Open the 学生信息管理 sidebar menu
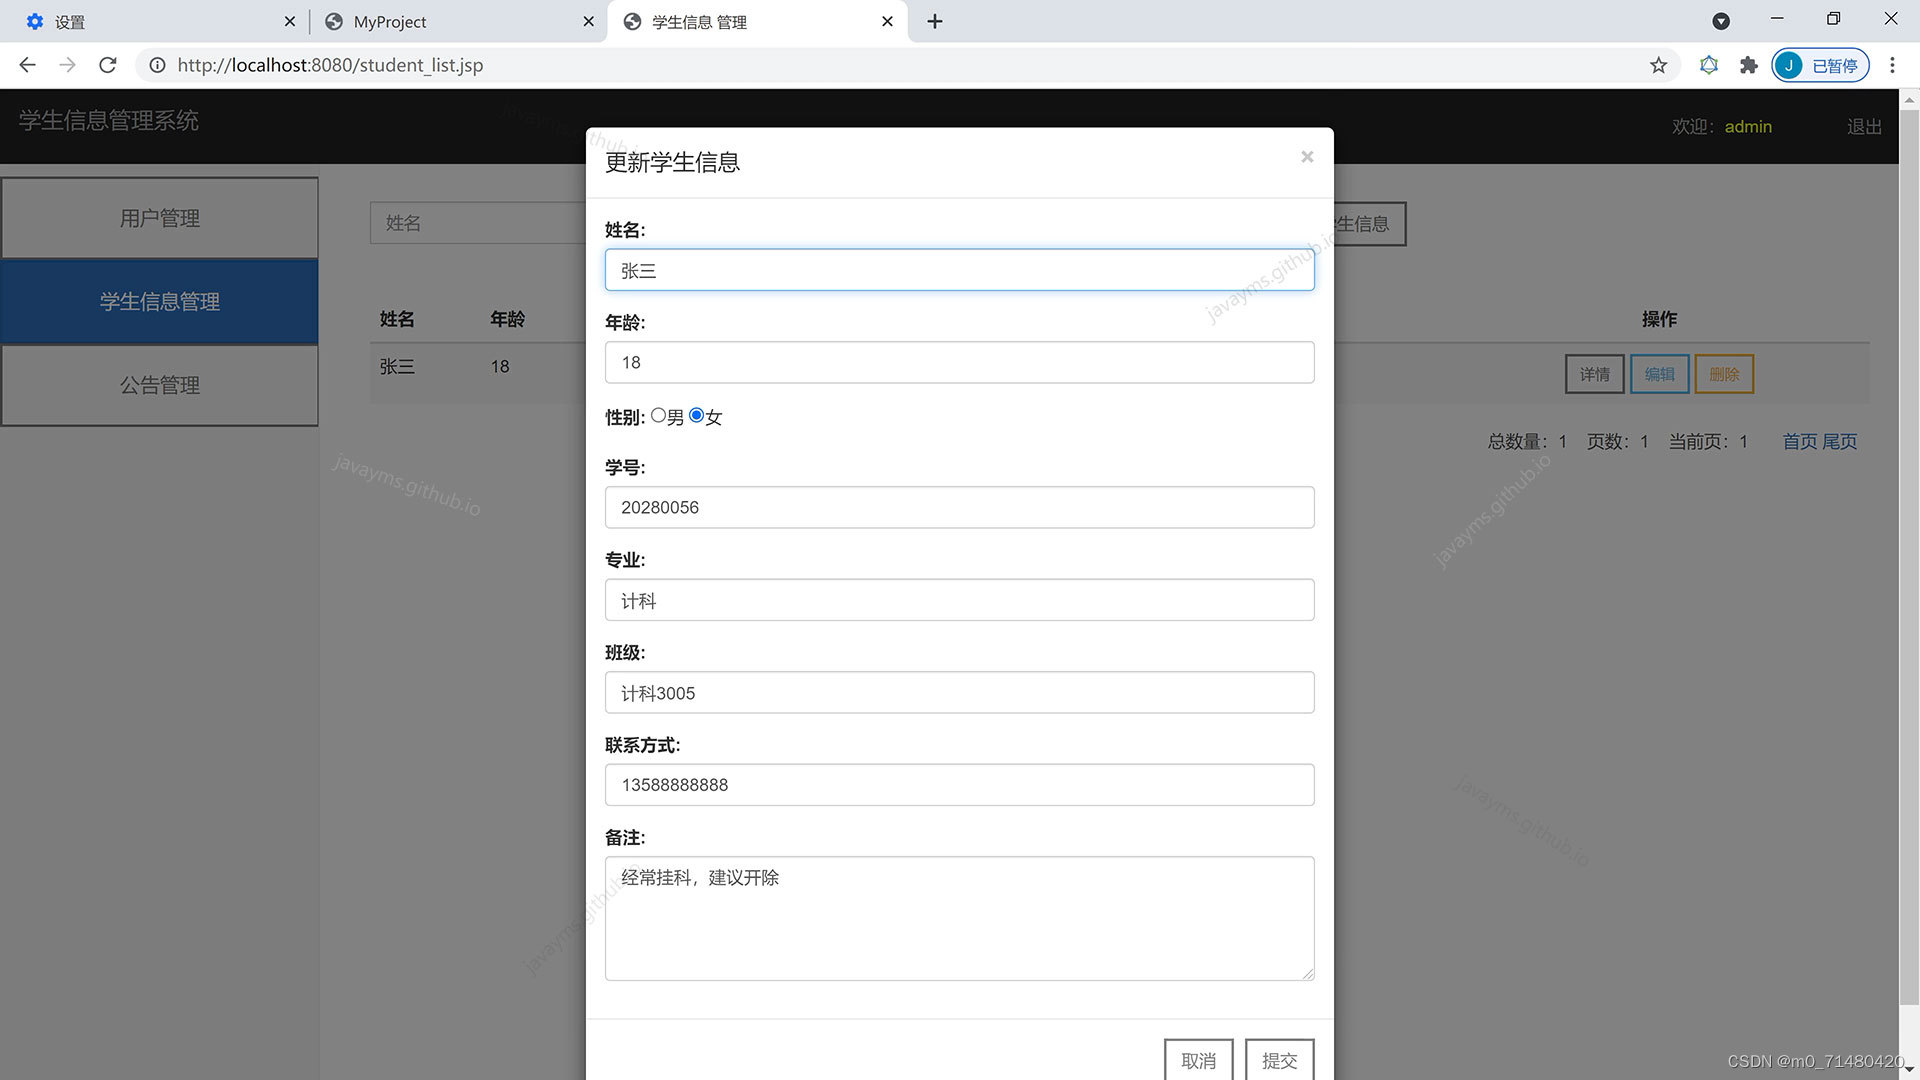 coord(160,301)
